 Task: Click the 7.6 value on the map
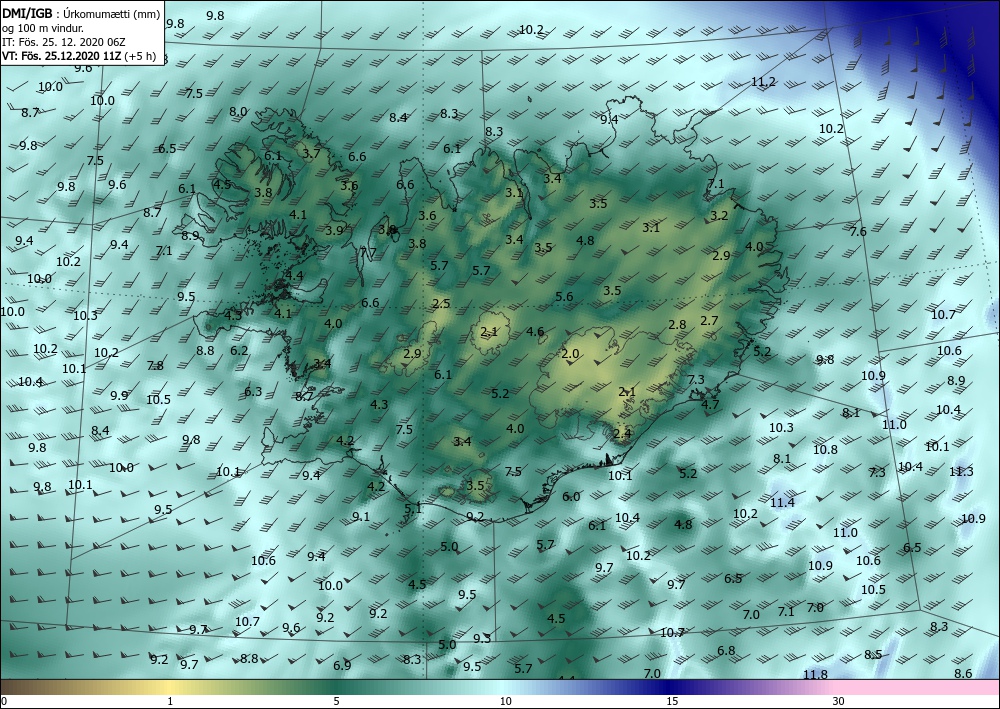point(858,231)
